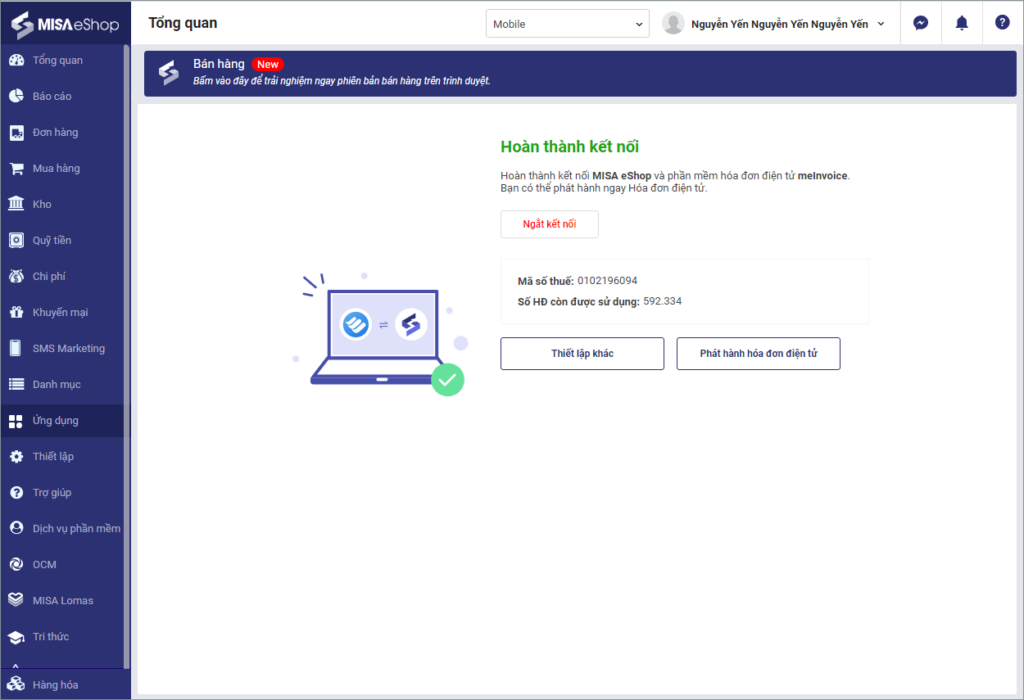
Task: Click the Mã số thuế label
Action: pyautogui.click(x=545, y=281)
